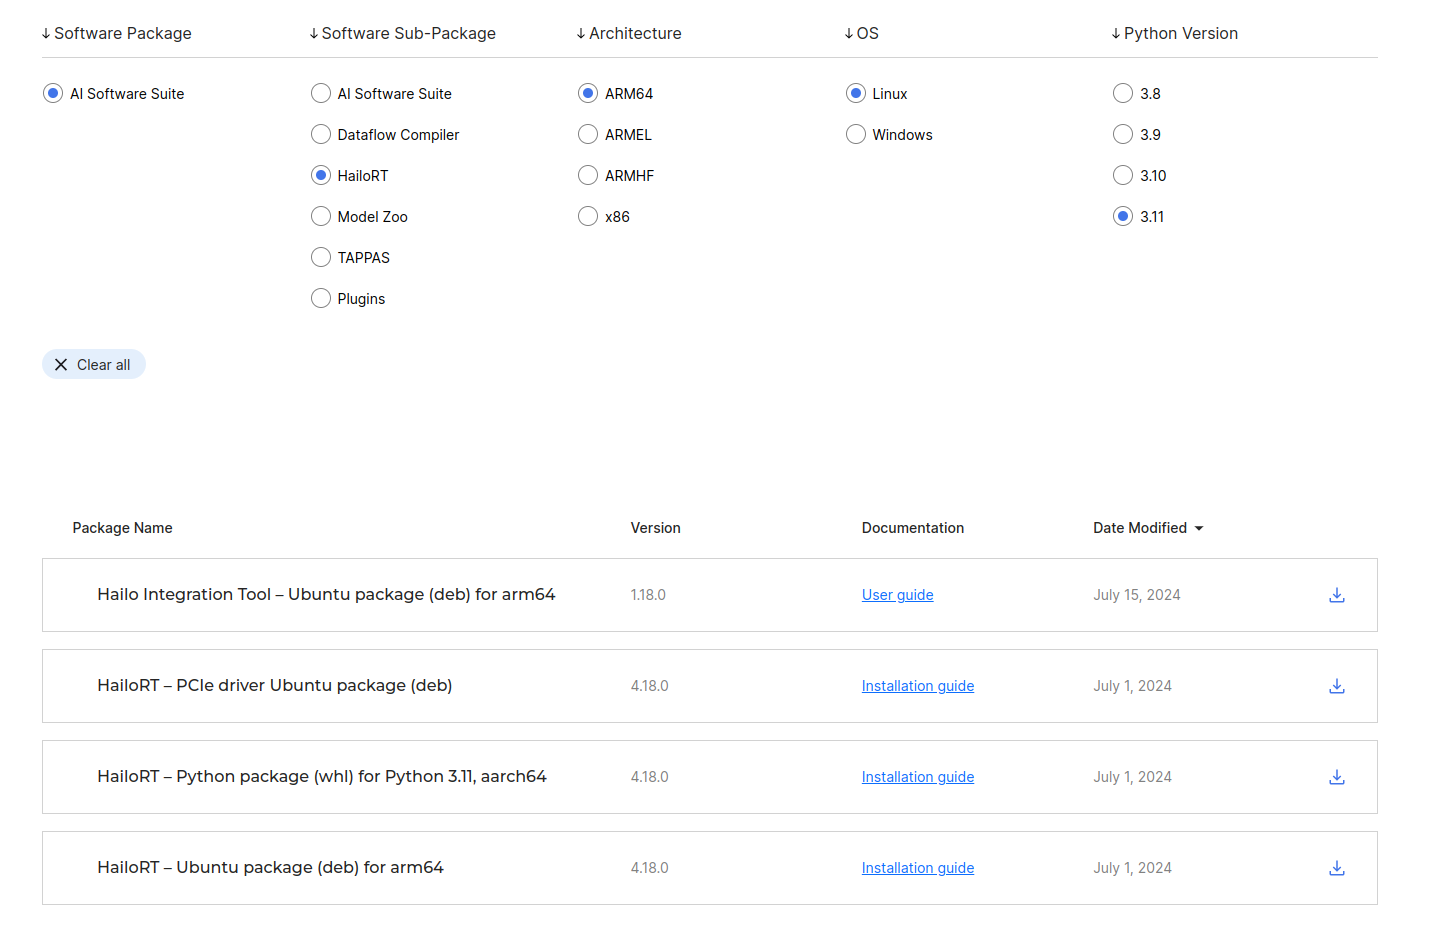Select the Dataflow Compiler sub-package
The width and height of the screenshot is (1445, 928).
pos(321,134)
